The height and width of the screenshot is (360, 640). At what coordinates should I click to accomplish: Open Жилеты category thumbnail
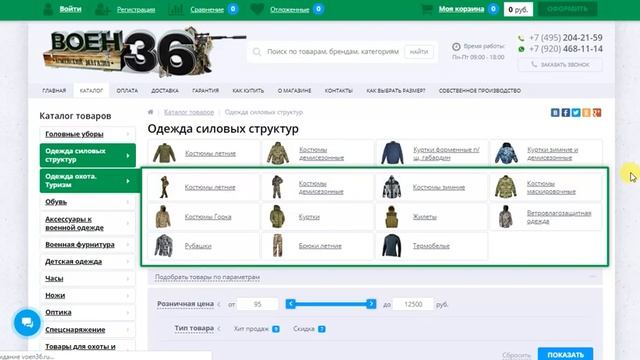pos(391,217)
